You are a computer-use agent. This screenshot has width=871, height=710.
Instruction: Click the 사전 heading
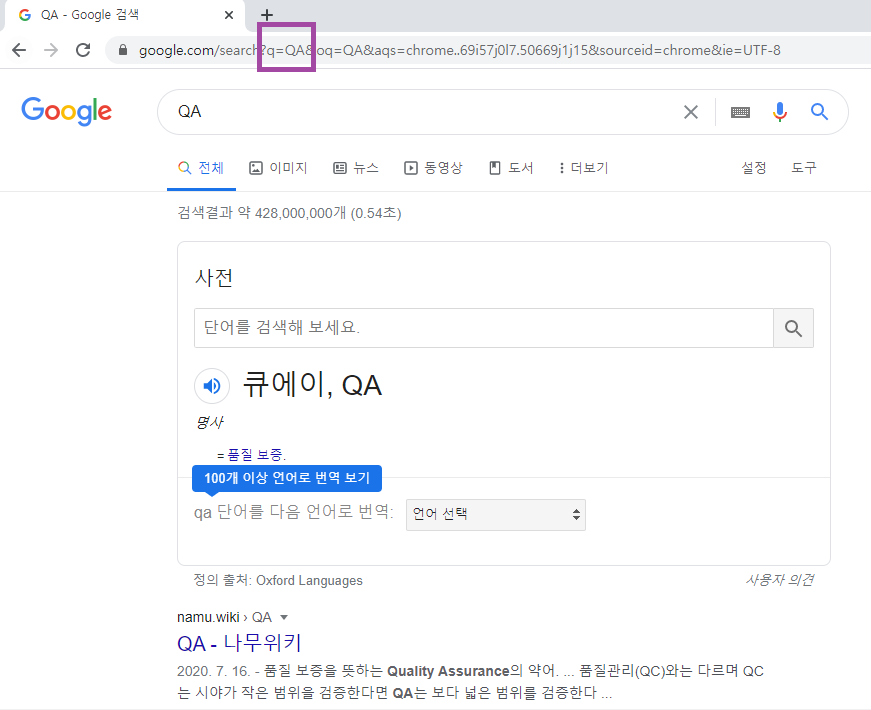(x=214, y=277)
